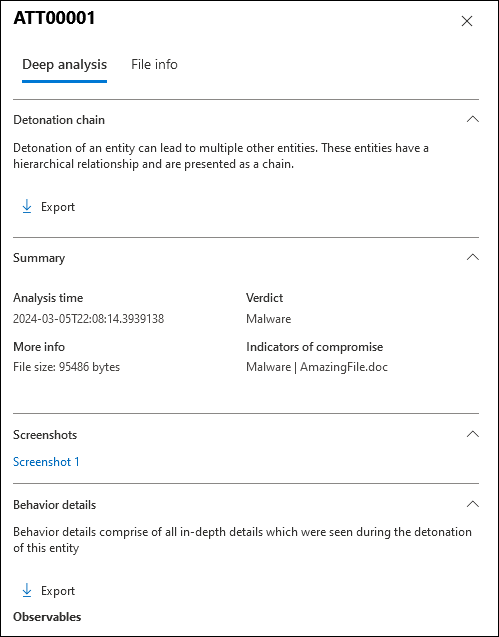Switch to the Deep analysis tab
Screen dimensions: 499x637
click(x=65, y=65)
